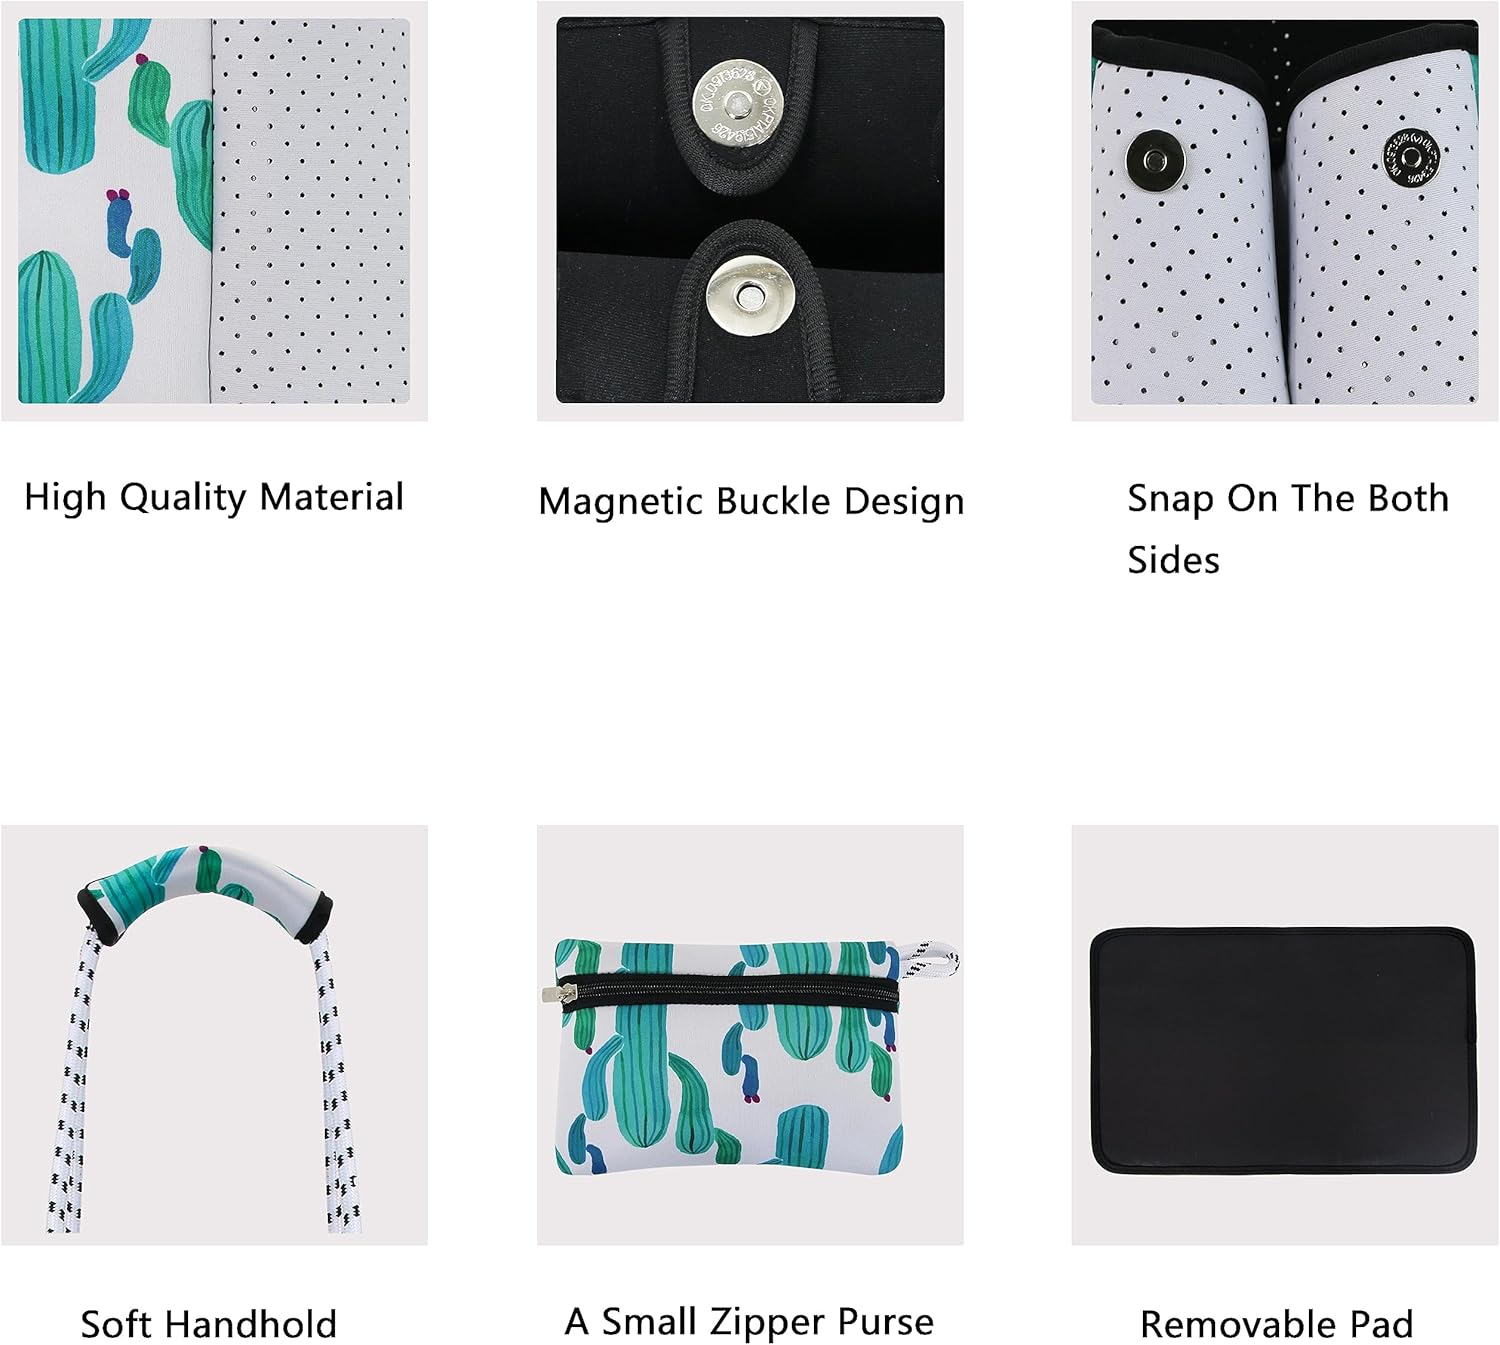1500x1345 pixels.
Task: Click the 'Magnetic Buckle Design' caption
Action: point(751,501)
